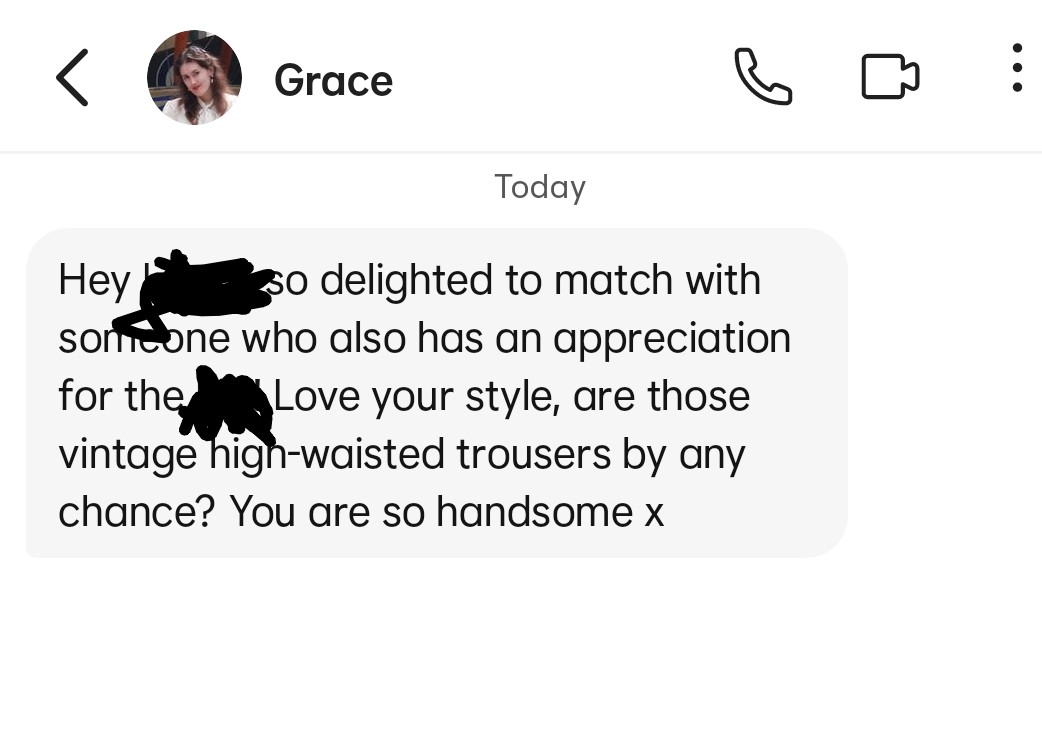Image resolution: width=1042 pixels, height=756 pixels.
Task: Click the word 'appreciation' in the message
Action: (672, 339)
